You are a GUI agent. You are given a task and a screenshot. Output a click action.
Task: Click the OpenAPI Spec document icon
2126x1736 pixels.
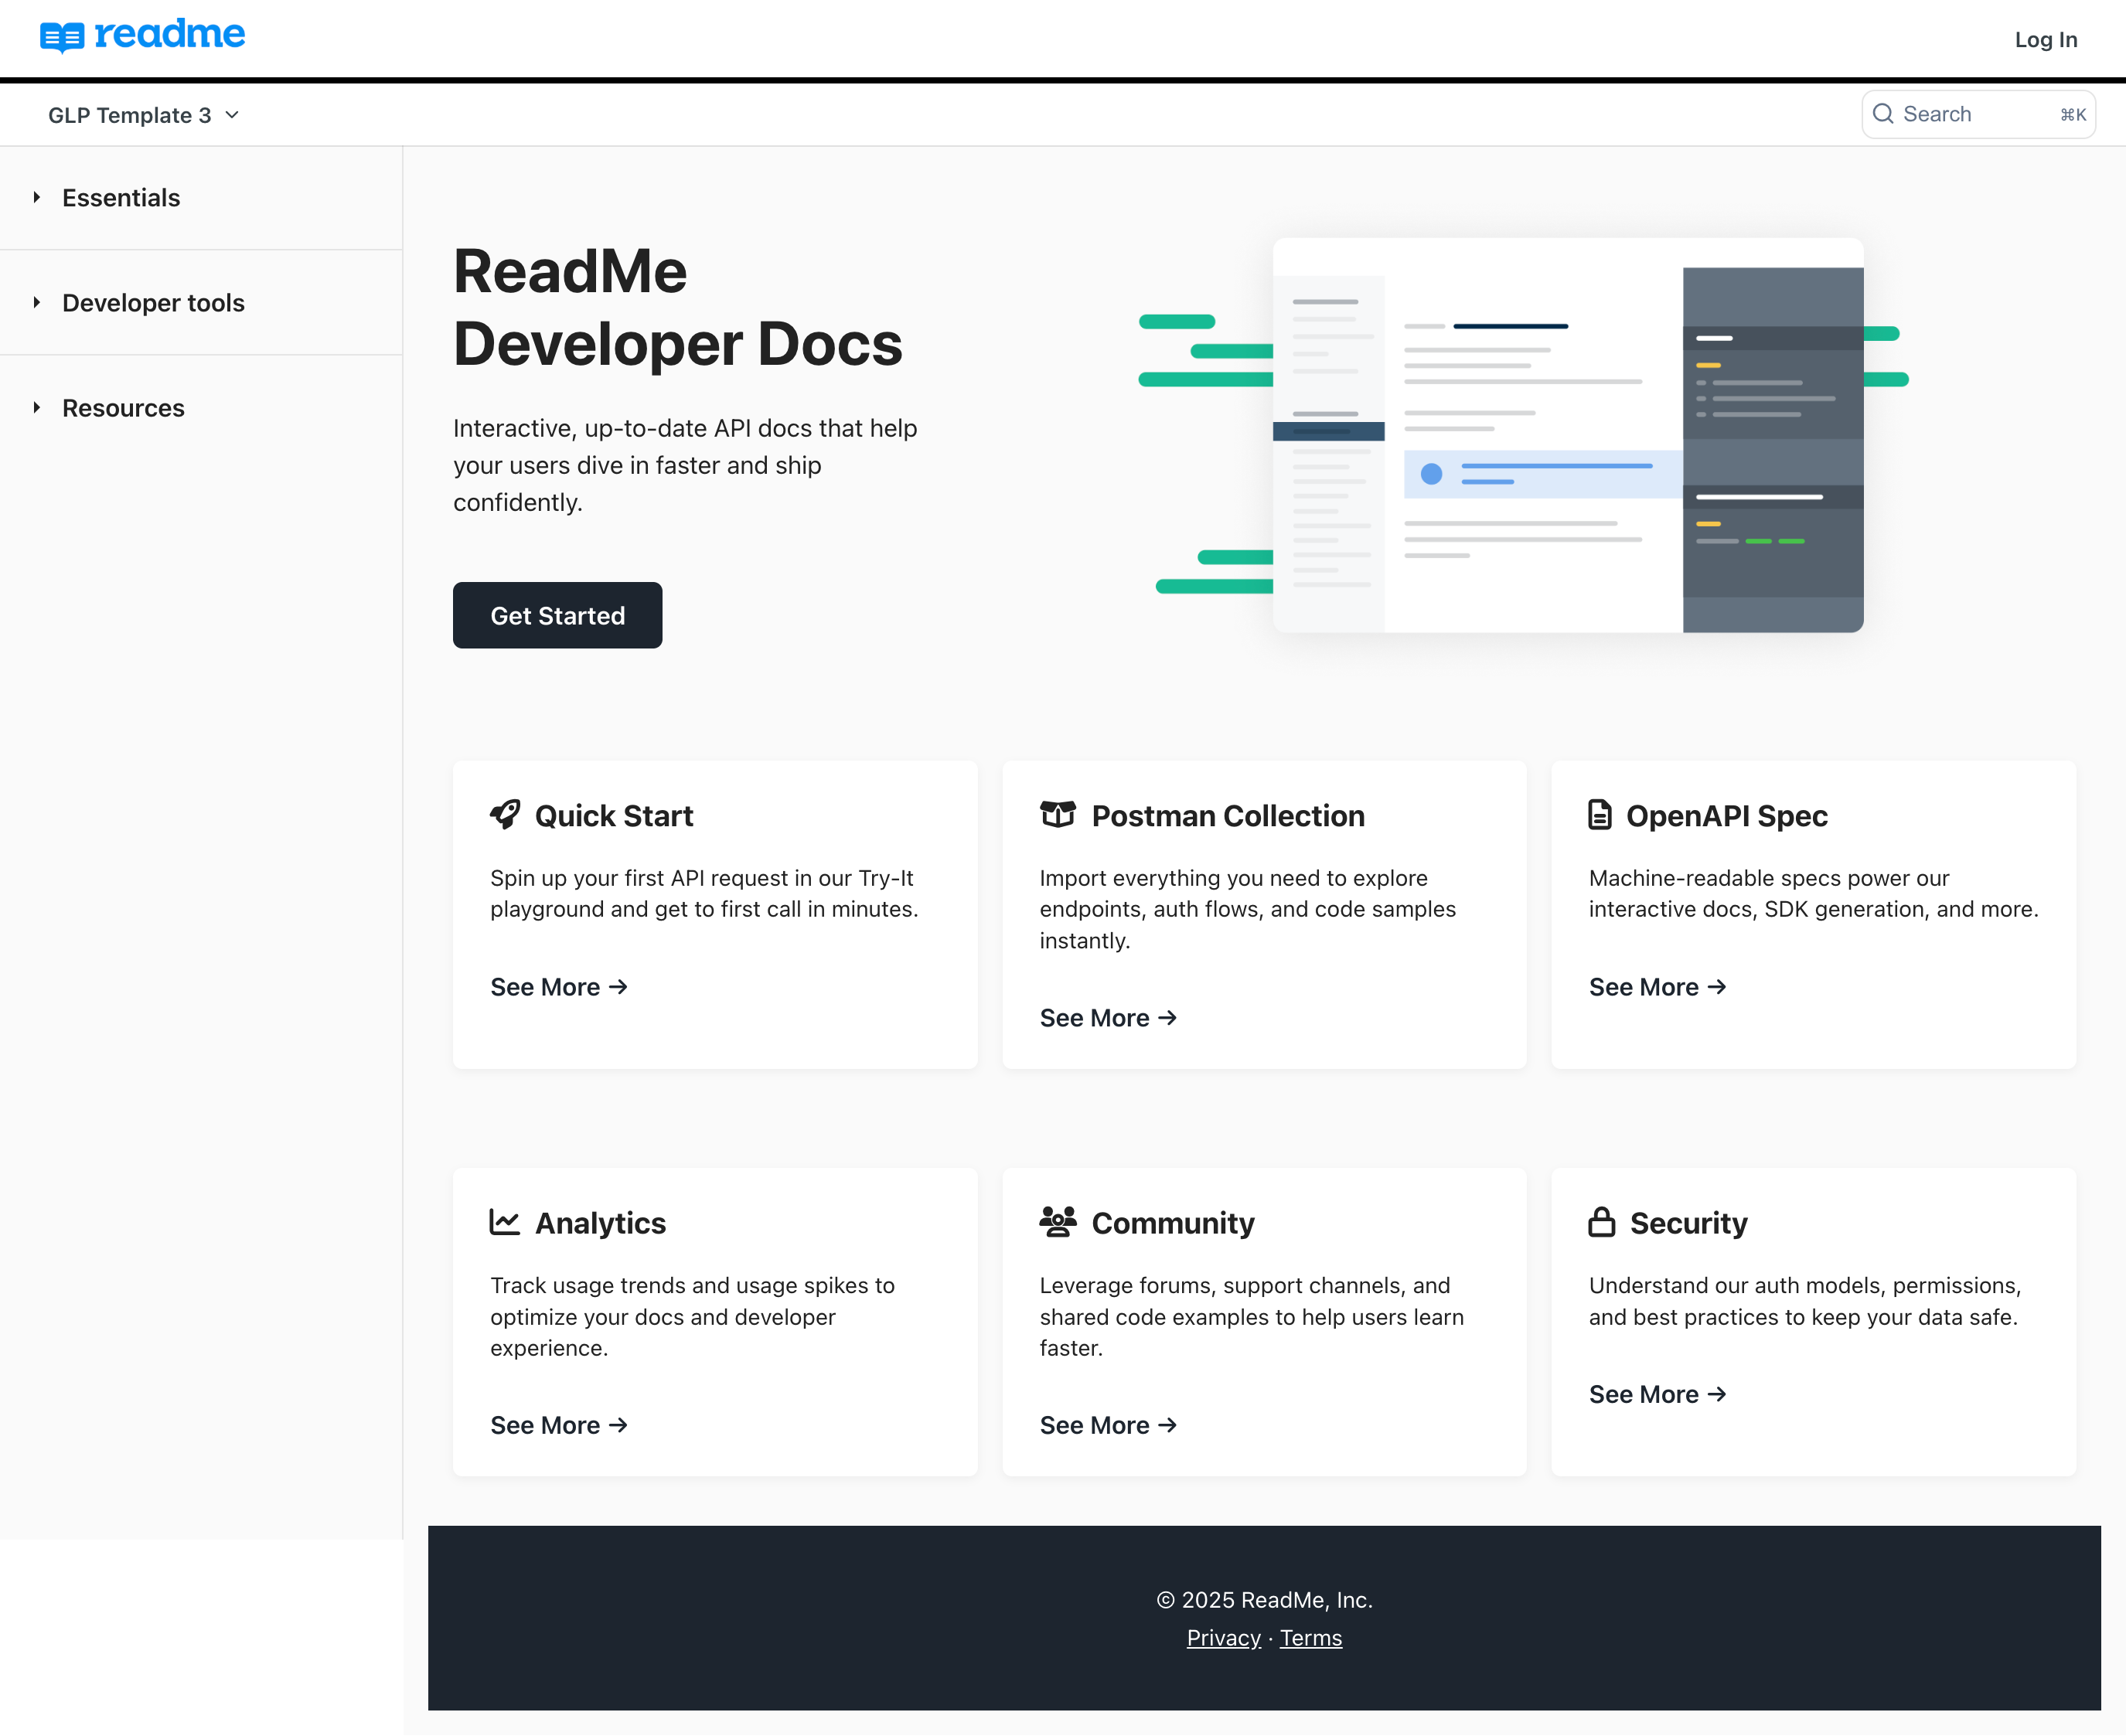(1600, 815)
